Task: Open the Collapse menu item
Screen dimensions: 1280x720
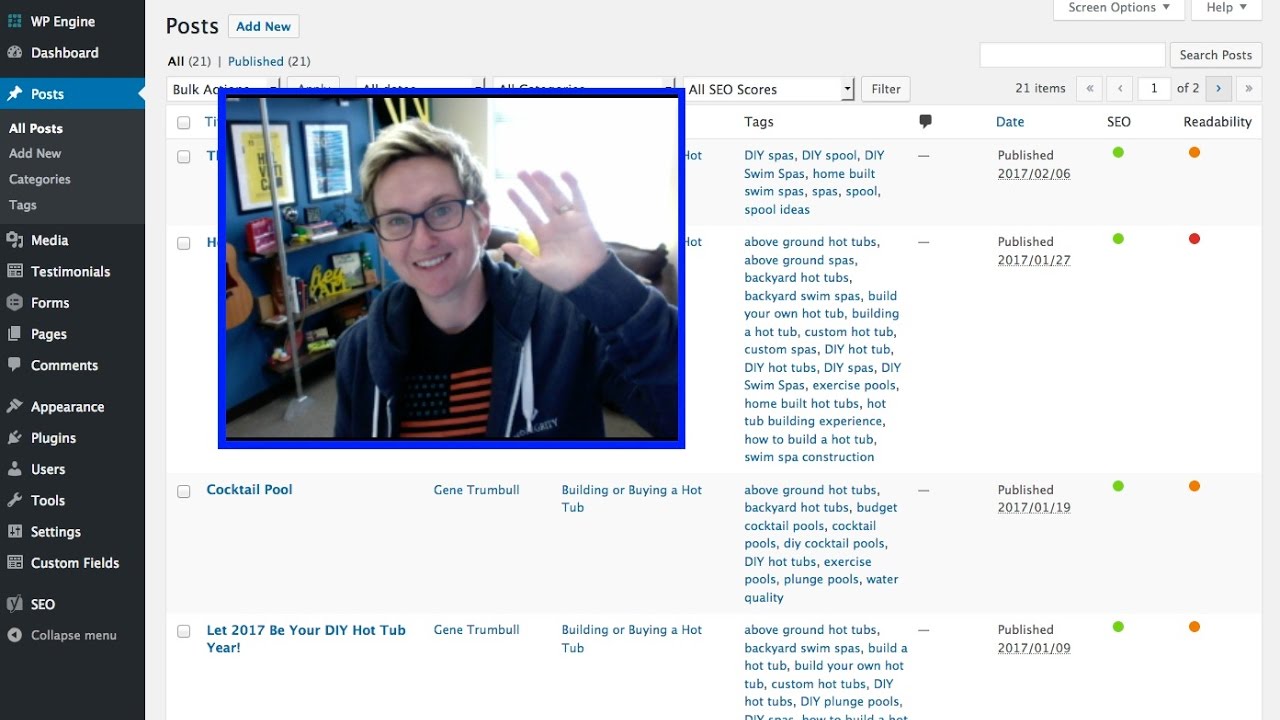Action: pos(72,635)
